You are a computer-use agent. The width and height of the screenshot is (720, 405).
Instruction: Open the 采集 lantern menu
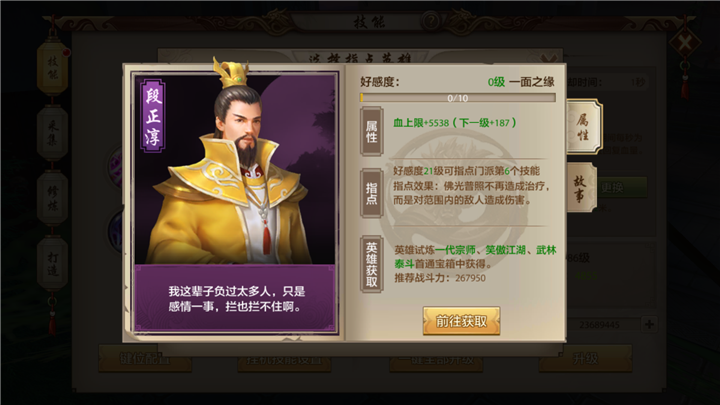pyautogui.click(x=53, y=133)
